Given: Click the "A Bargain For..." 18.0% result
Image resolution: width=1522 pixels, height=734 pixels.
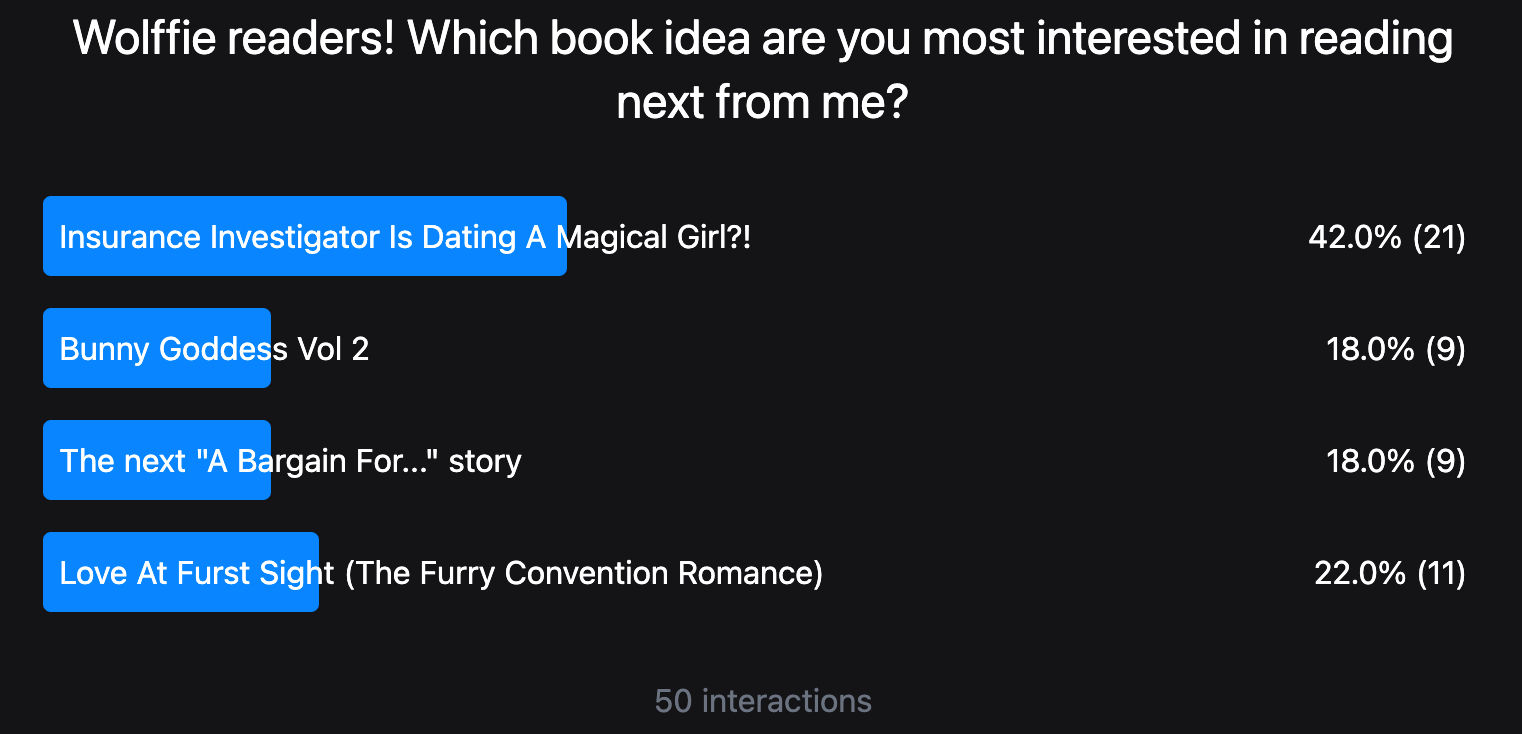Looking at the screenshot, I should click(x=1395, y=461).
